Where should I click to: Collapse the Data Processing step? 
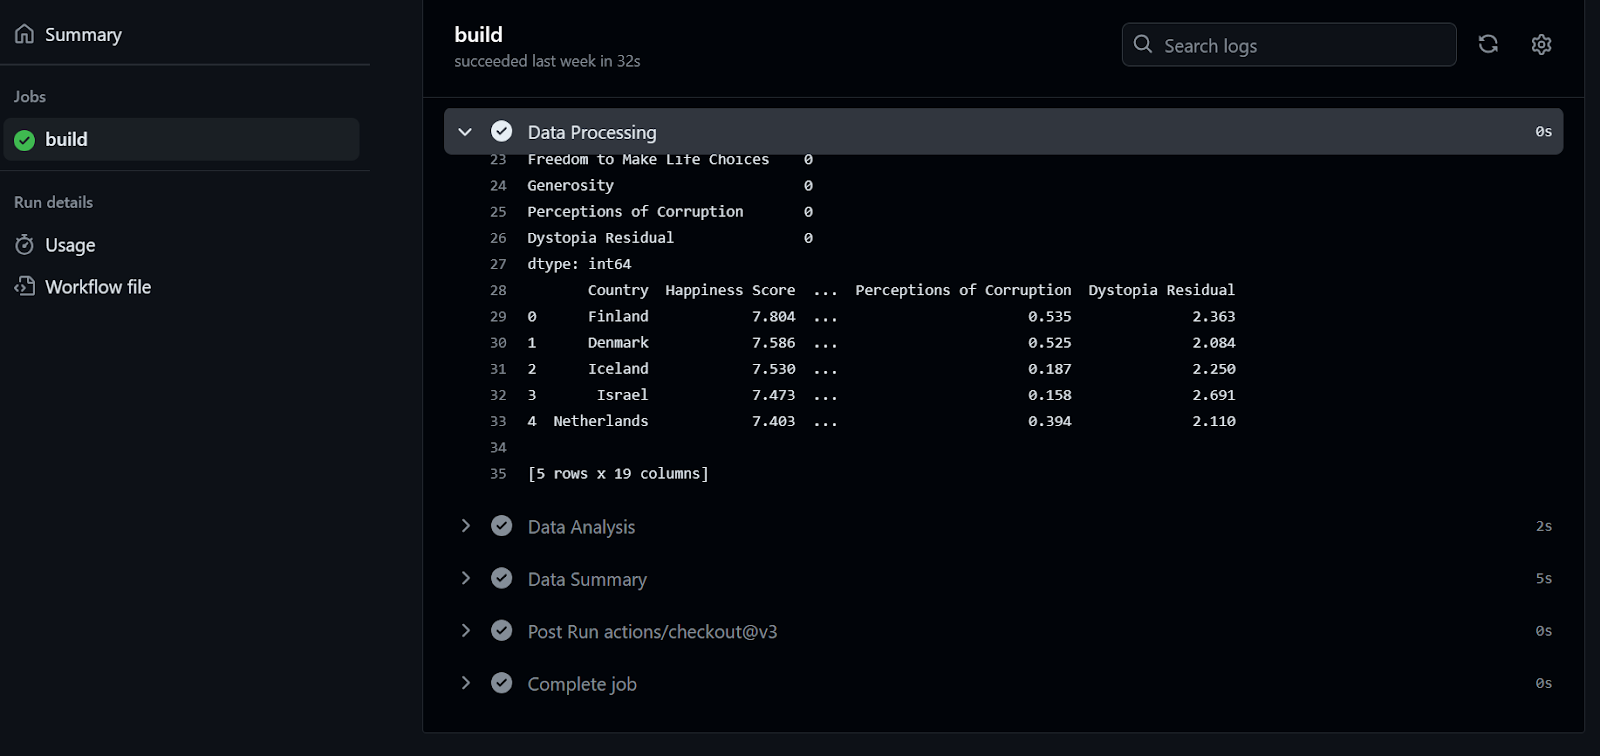pyautogui.click(x=465, y=132)
